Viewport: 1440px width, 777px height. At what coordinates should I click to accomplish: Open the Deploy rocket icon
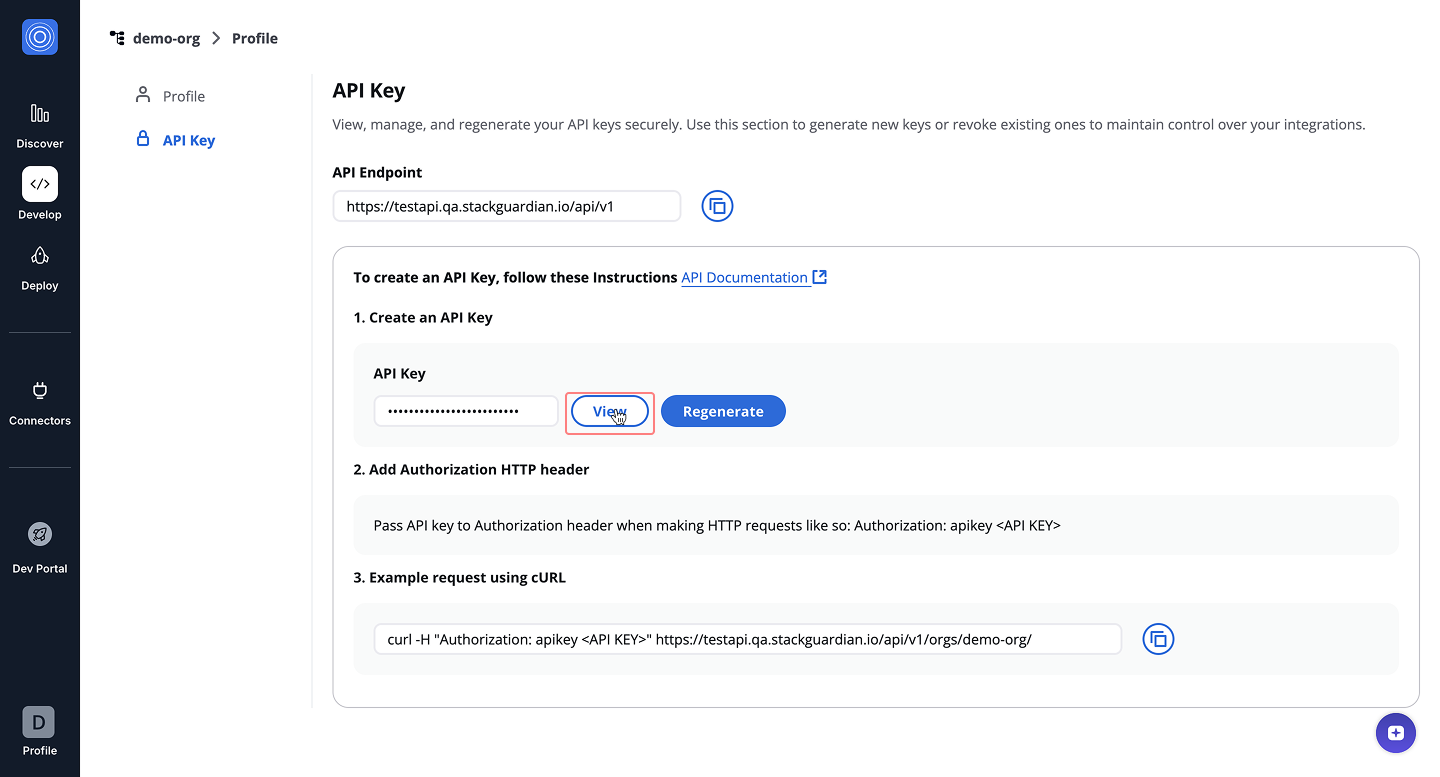pos(40,256)
